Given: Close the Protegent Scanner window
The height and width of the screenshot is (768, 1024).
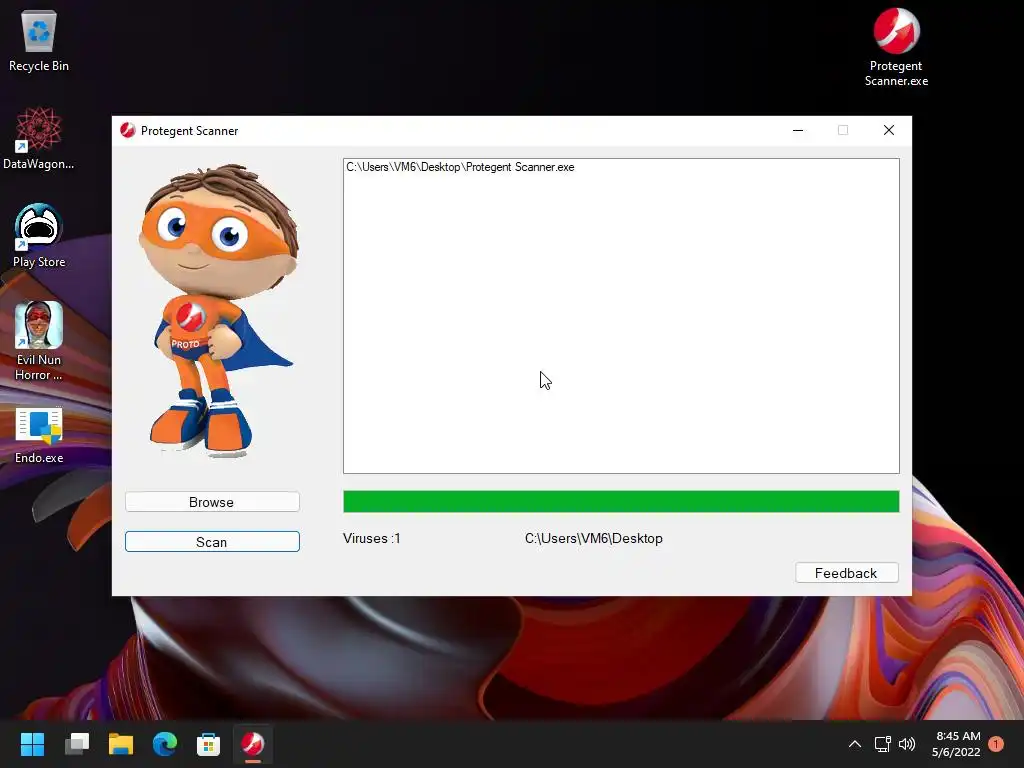Looking at the screenshot, I should point(889,131).
